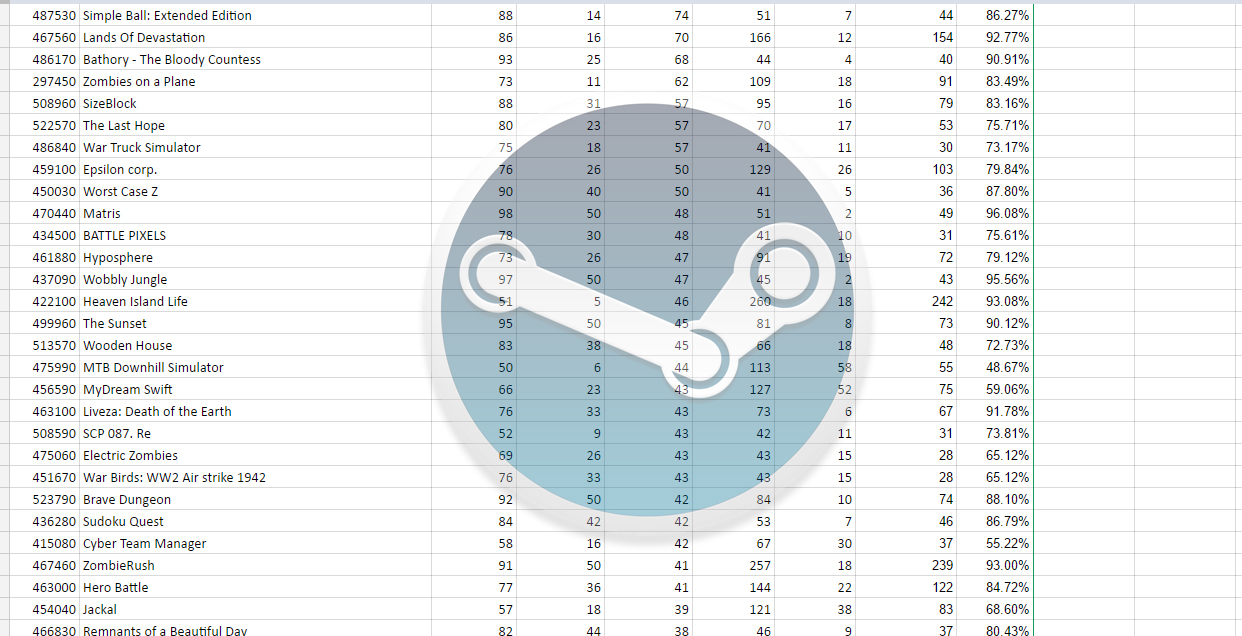Click 'The Last Hope' cell
The height and width of the screenshot is (636, 1242).
[x=256, y=126]
